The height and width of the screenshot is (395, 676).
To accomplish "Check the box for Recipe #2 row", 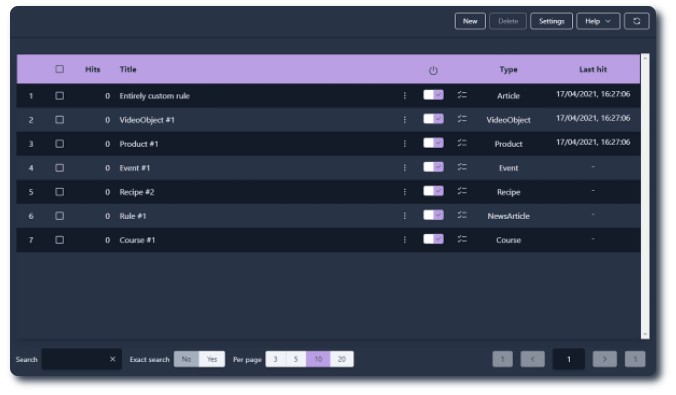I will [59, 192].
